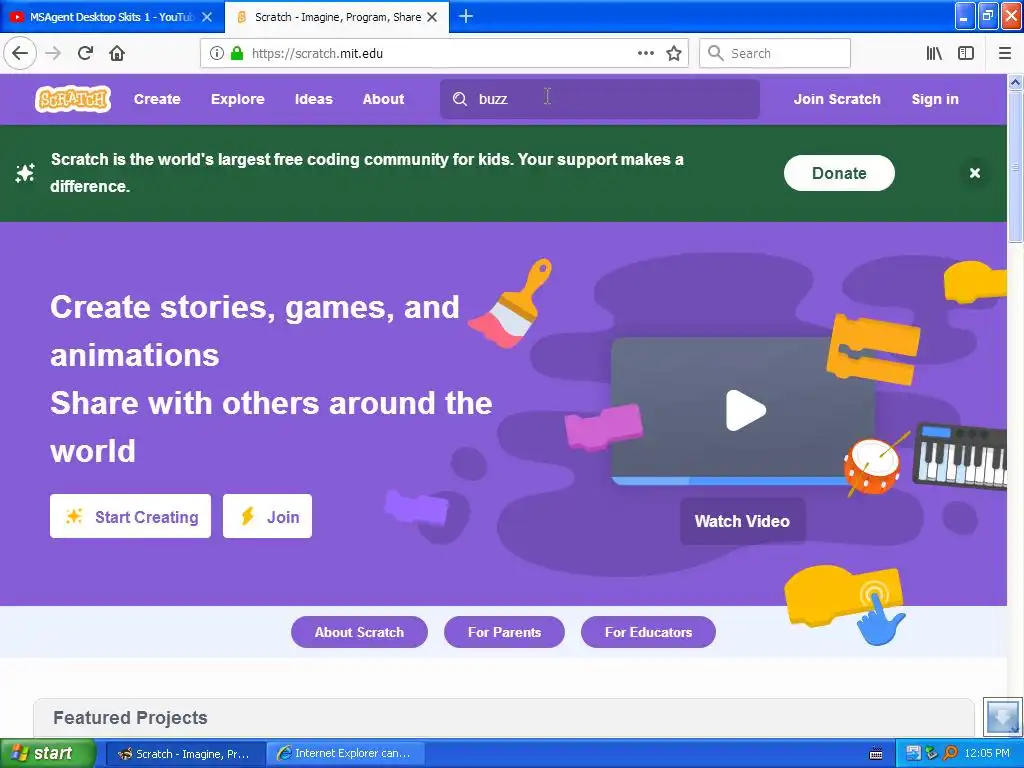Close the MSAgent Desktop Skits YouTube tab
Viewport: 1024px width, 768px height.
click(x=207, y=17)
